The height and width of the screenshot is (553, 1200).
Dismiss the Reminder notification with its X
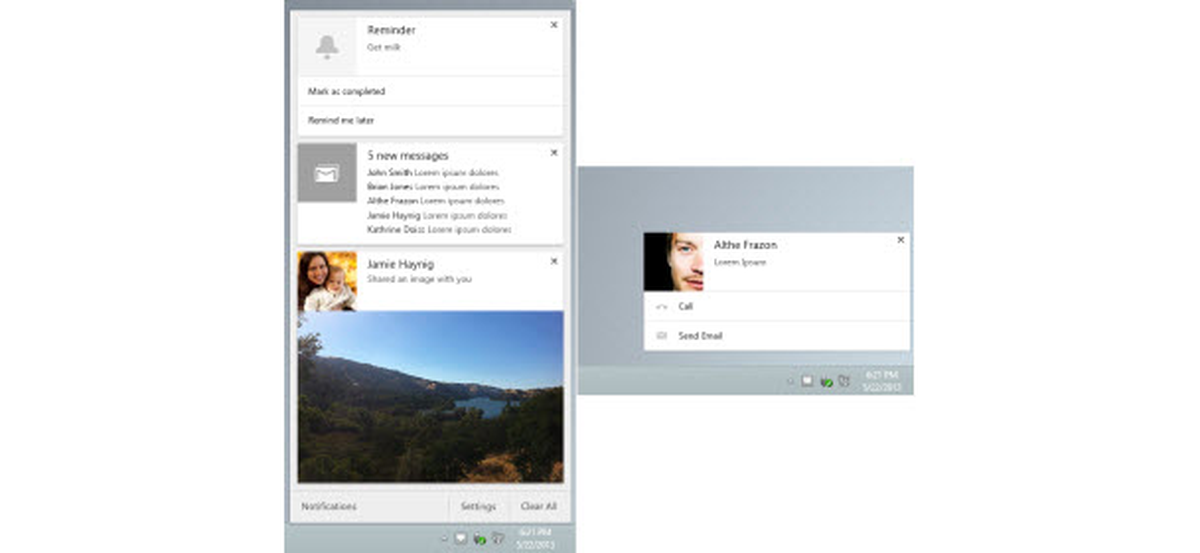point(554,25)
